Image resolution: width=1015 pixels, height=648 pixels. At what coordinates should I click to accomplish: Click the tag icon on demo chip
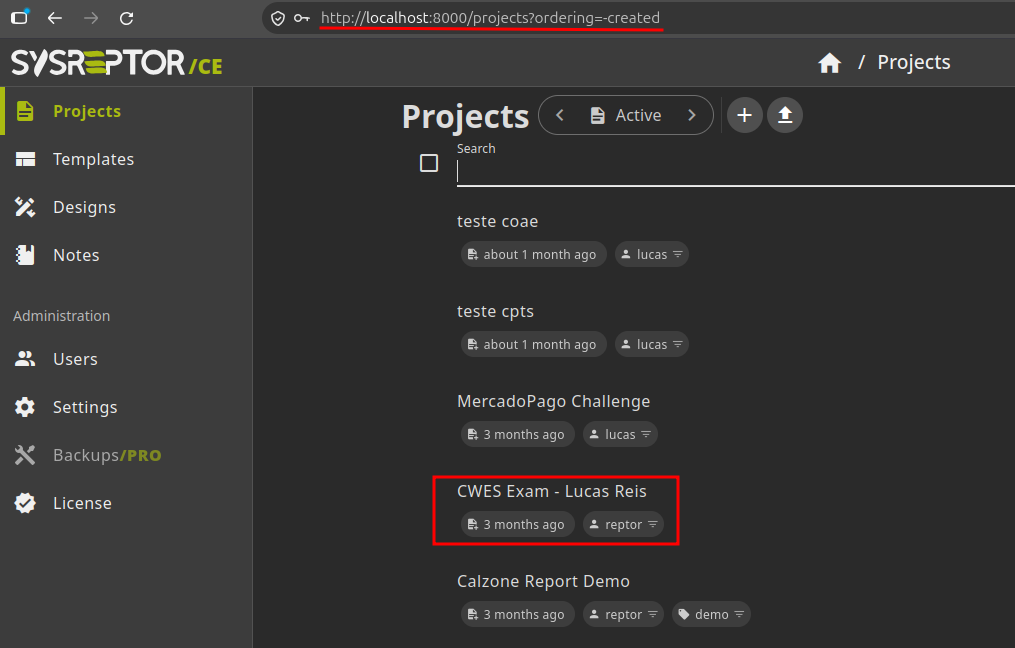684,614
